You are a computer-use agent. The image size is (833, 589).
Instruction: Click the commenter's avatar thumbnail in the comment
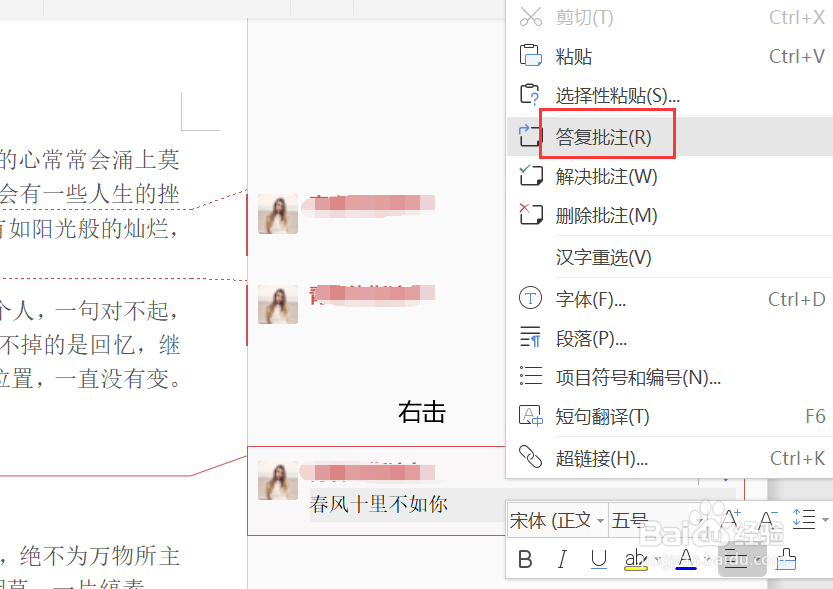point(277,480)
